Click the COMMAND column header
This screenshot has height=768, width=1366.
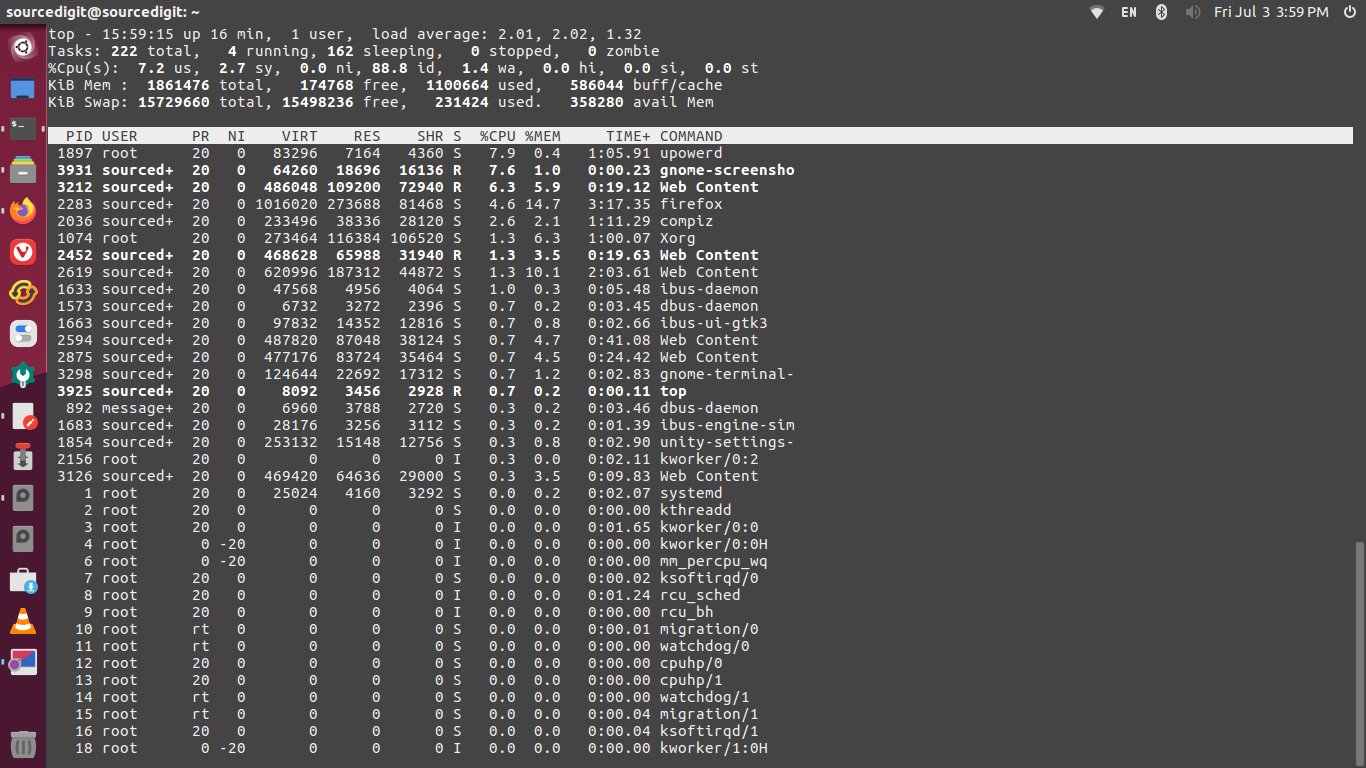(691, 136)
